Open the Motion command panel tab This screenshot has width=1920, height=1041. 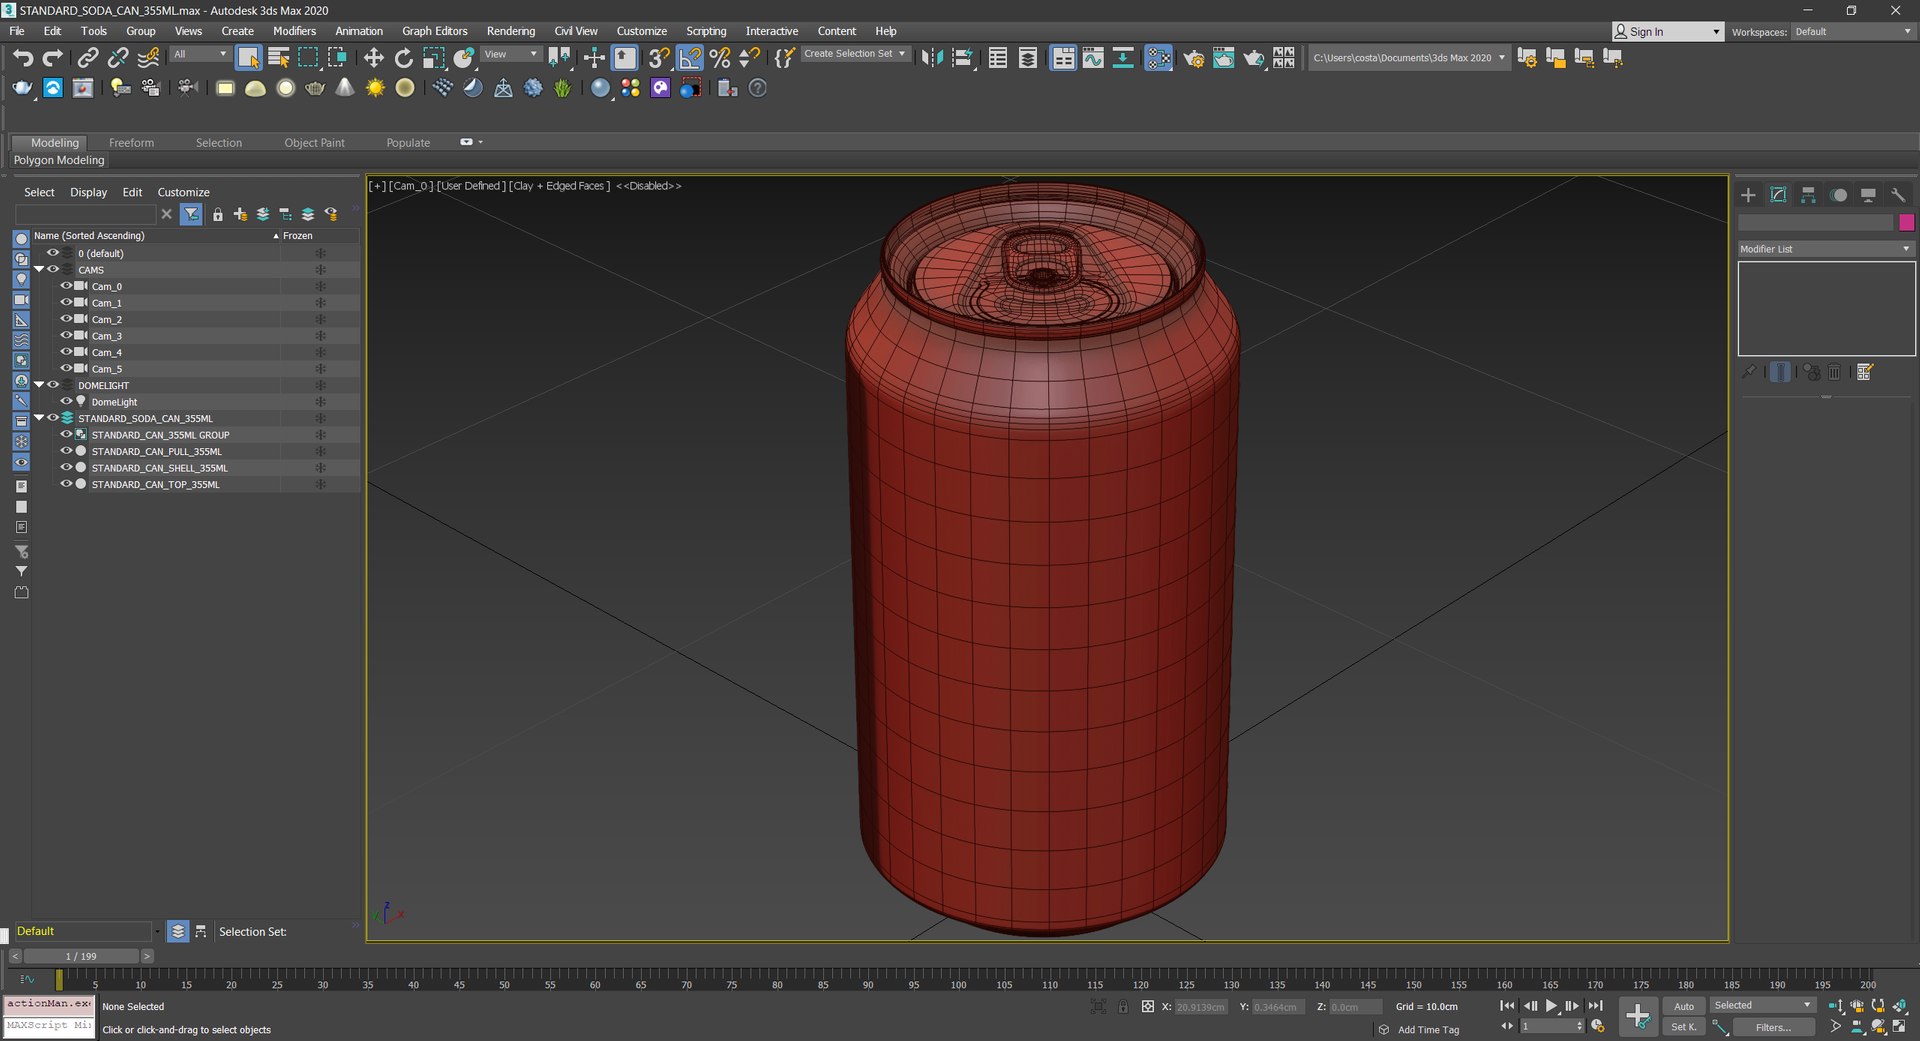click(x=1838, y=195)
